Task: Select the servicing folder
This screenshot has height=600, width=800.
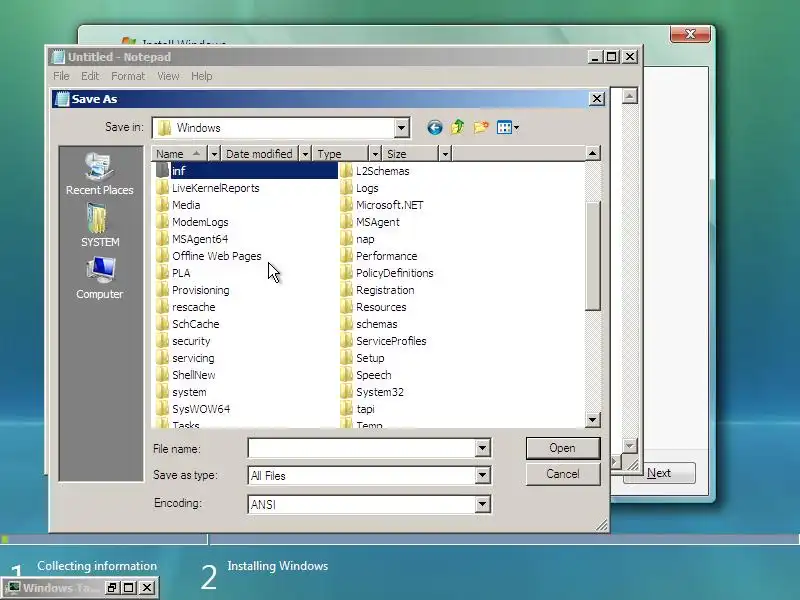Action: click(193, 358)
